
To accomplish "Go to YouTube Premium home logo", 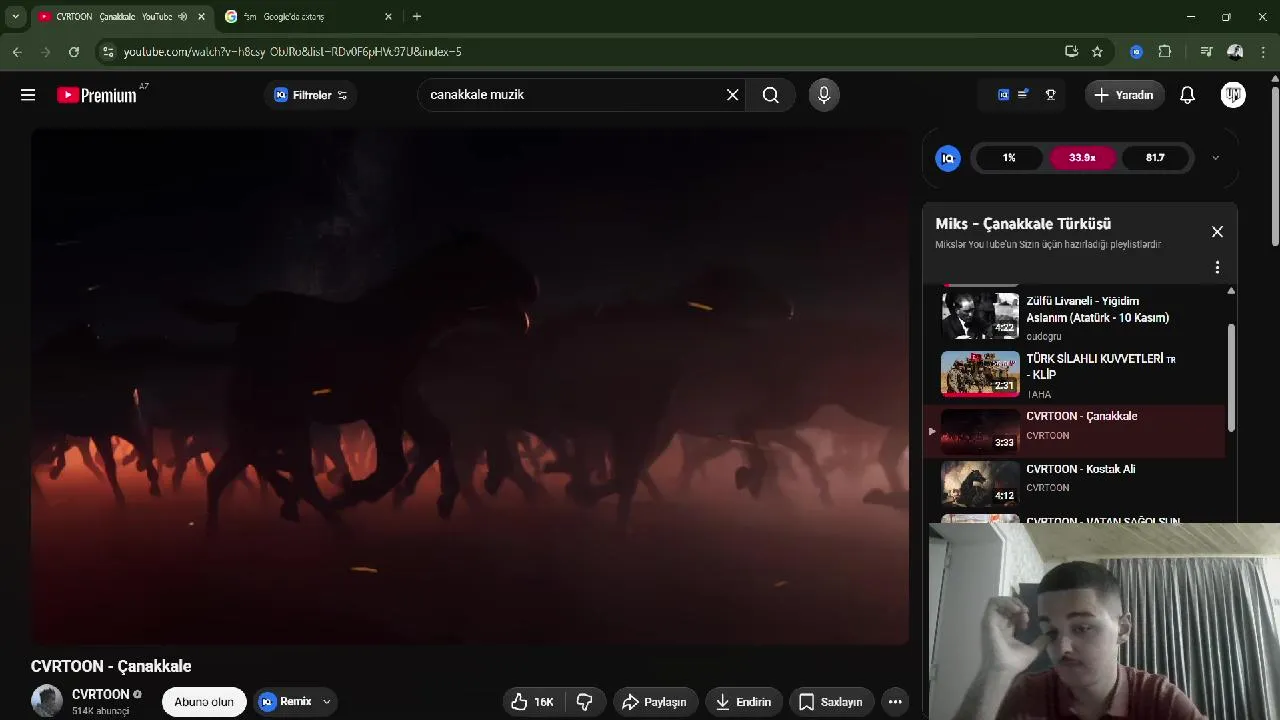I will pyautogui.click(x=97, y=95).
